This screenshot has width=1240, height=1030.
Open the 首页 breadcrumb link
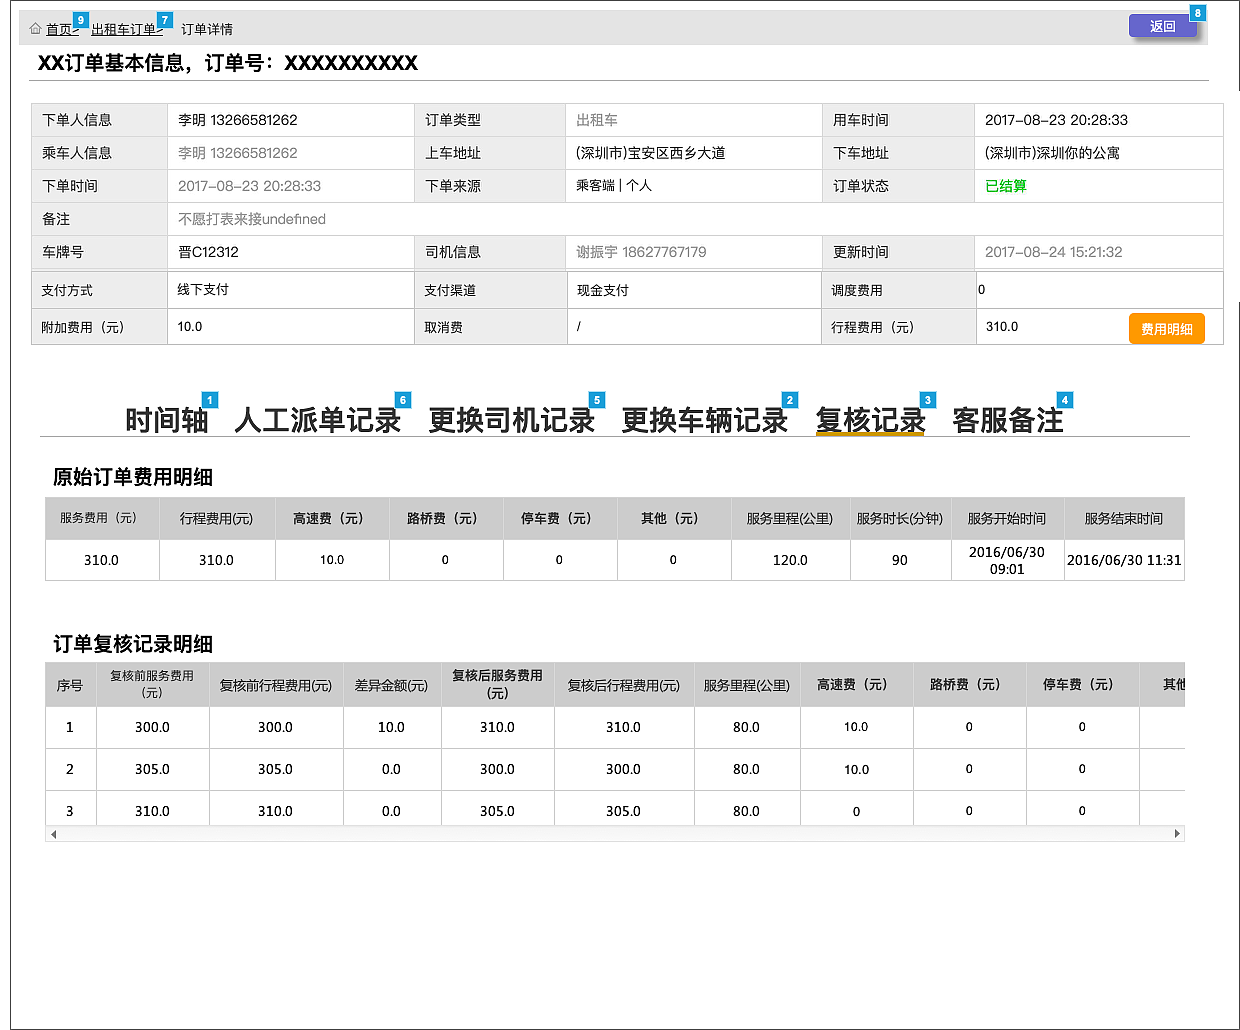59,29
